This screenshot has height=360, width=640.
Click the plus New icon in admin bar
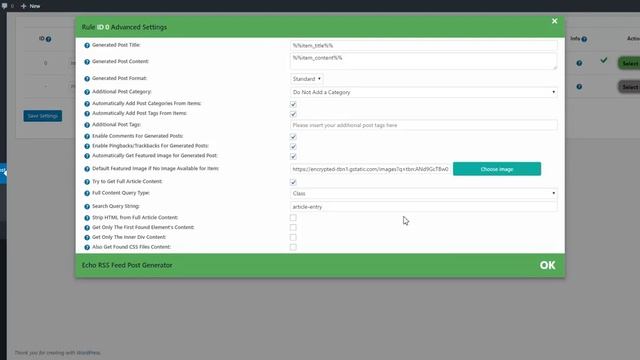click(x=23, y=6)
